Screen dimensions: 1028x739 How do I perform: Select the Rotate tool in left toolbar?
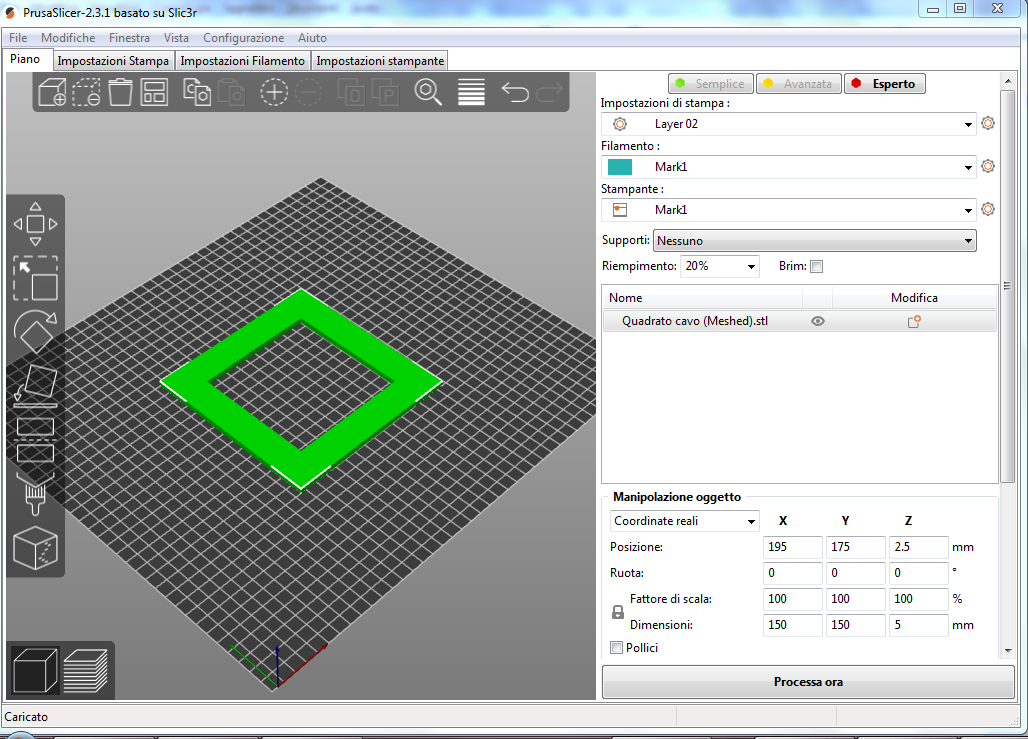tap(35, 331)
